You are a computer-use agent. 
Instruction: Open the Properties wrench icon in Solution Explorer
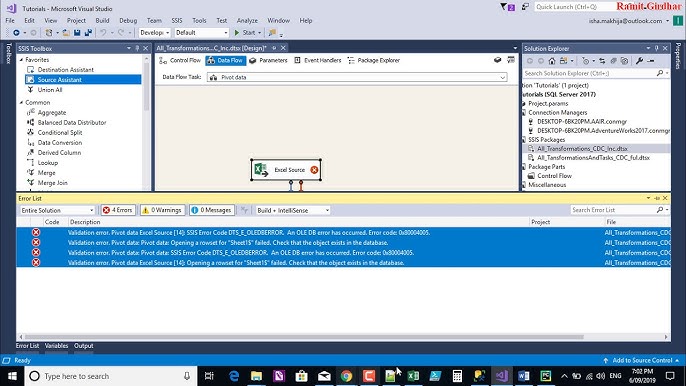tap(639, 61)
